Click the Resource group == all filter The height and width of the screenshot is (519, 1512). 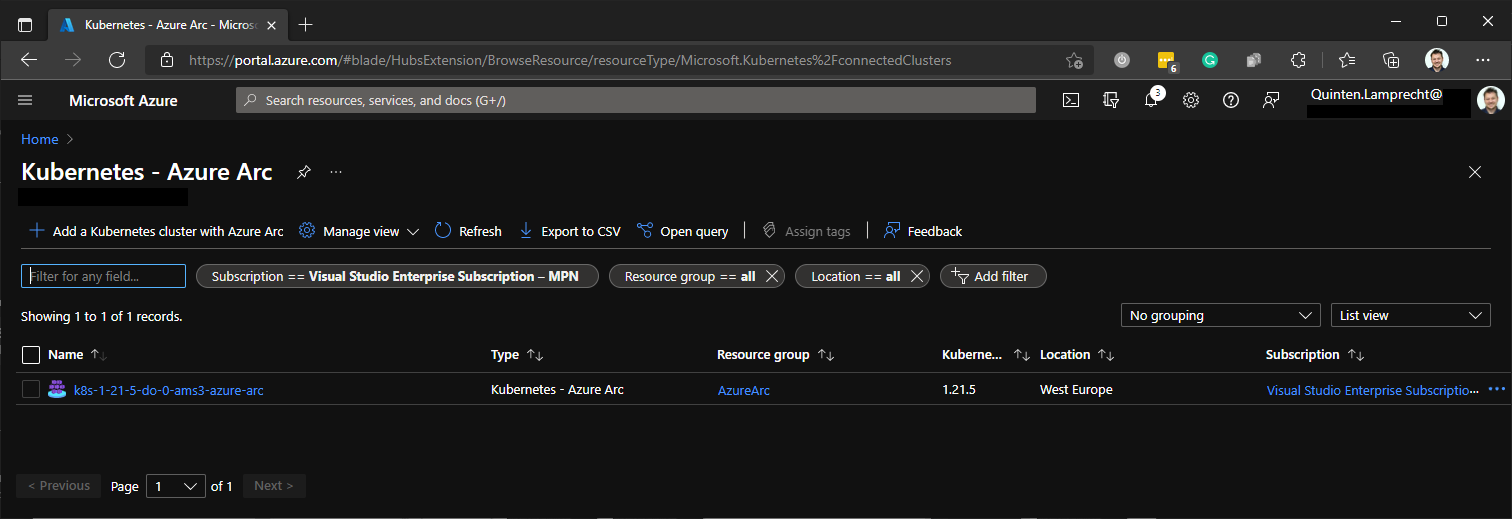689,276
